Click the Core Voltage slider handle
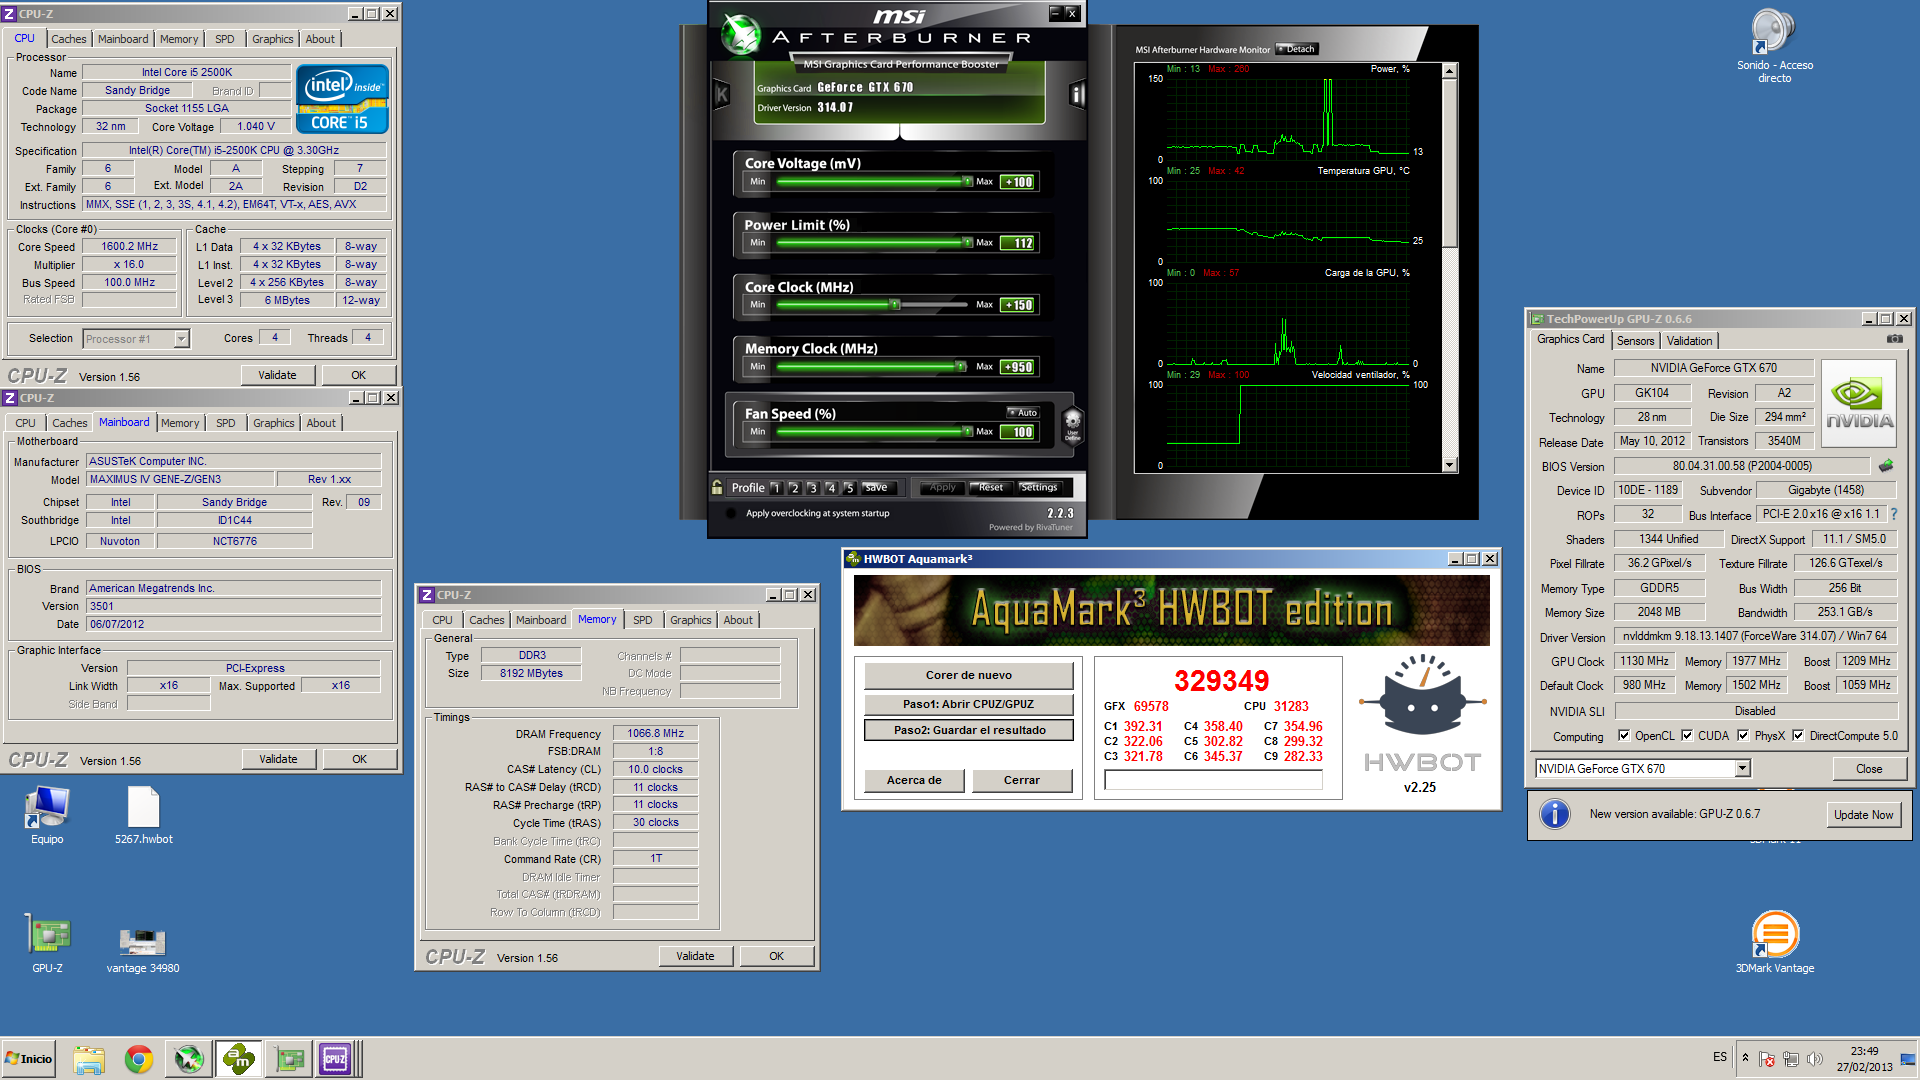 coord(967,182)
